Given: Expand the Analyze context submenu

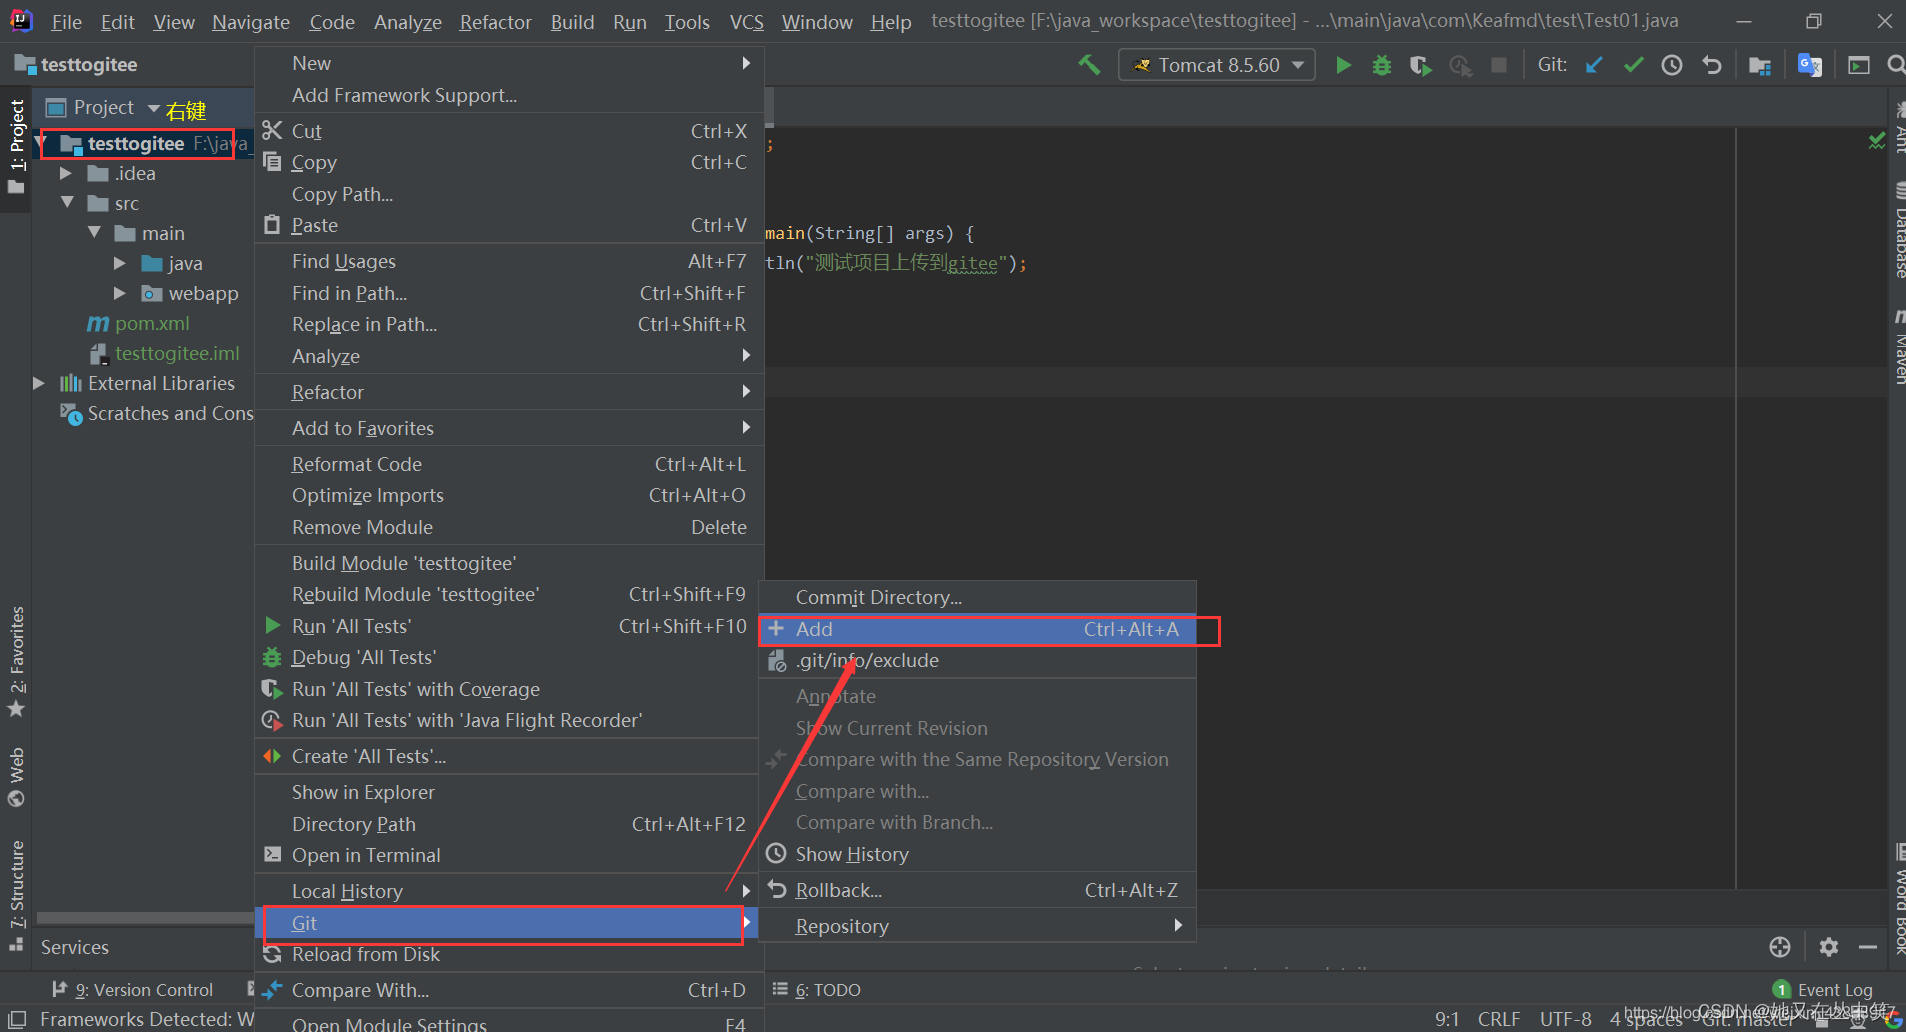Looking at the screenshot, I should pos(510,356).
